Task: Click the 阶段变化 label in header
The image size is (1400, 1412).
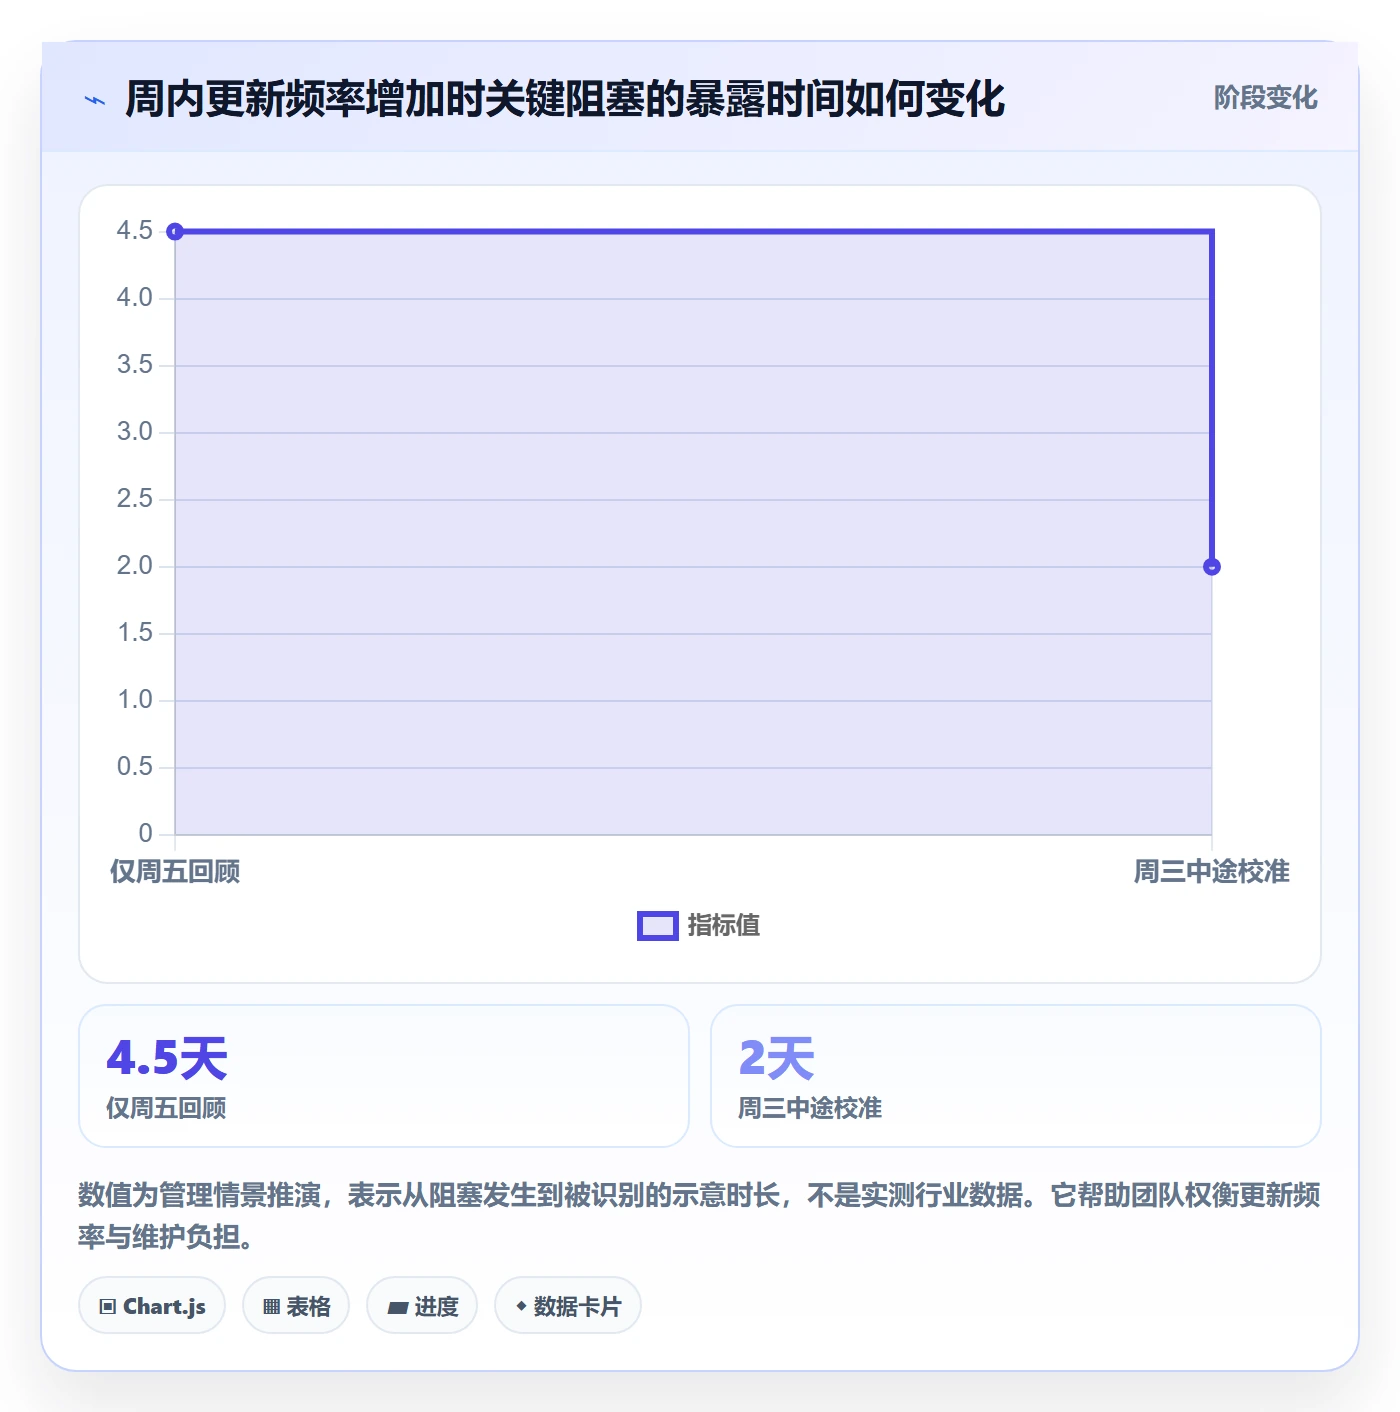Action: point(1265,98)
